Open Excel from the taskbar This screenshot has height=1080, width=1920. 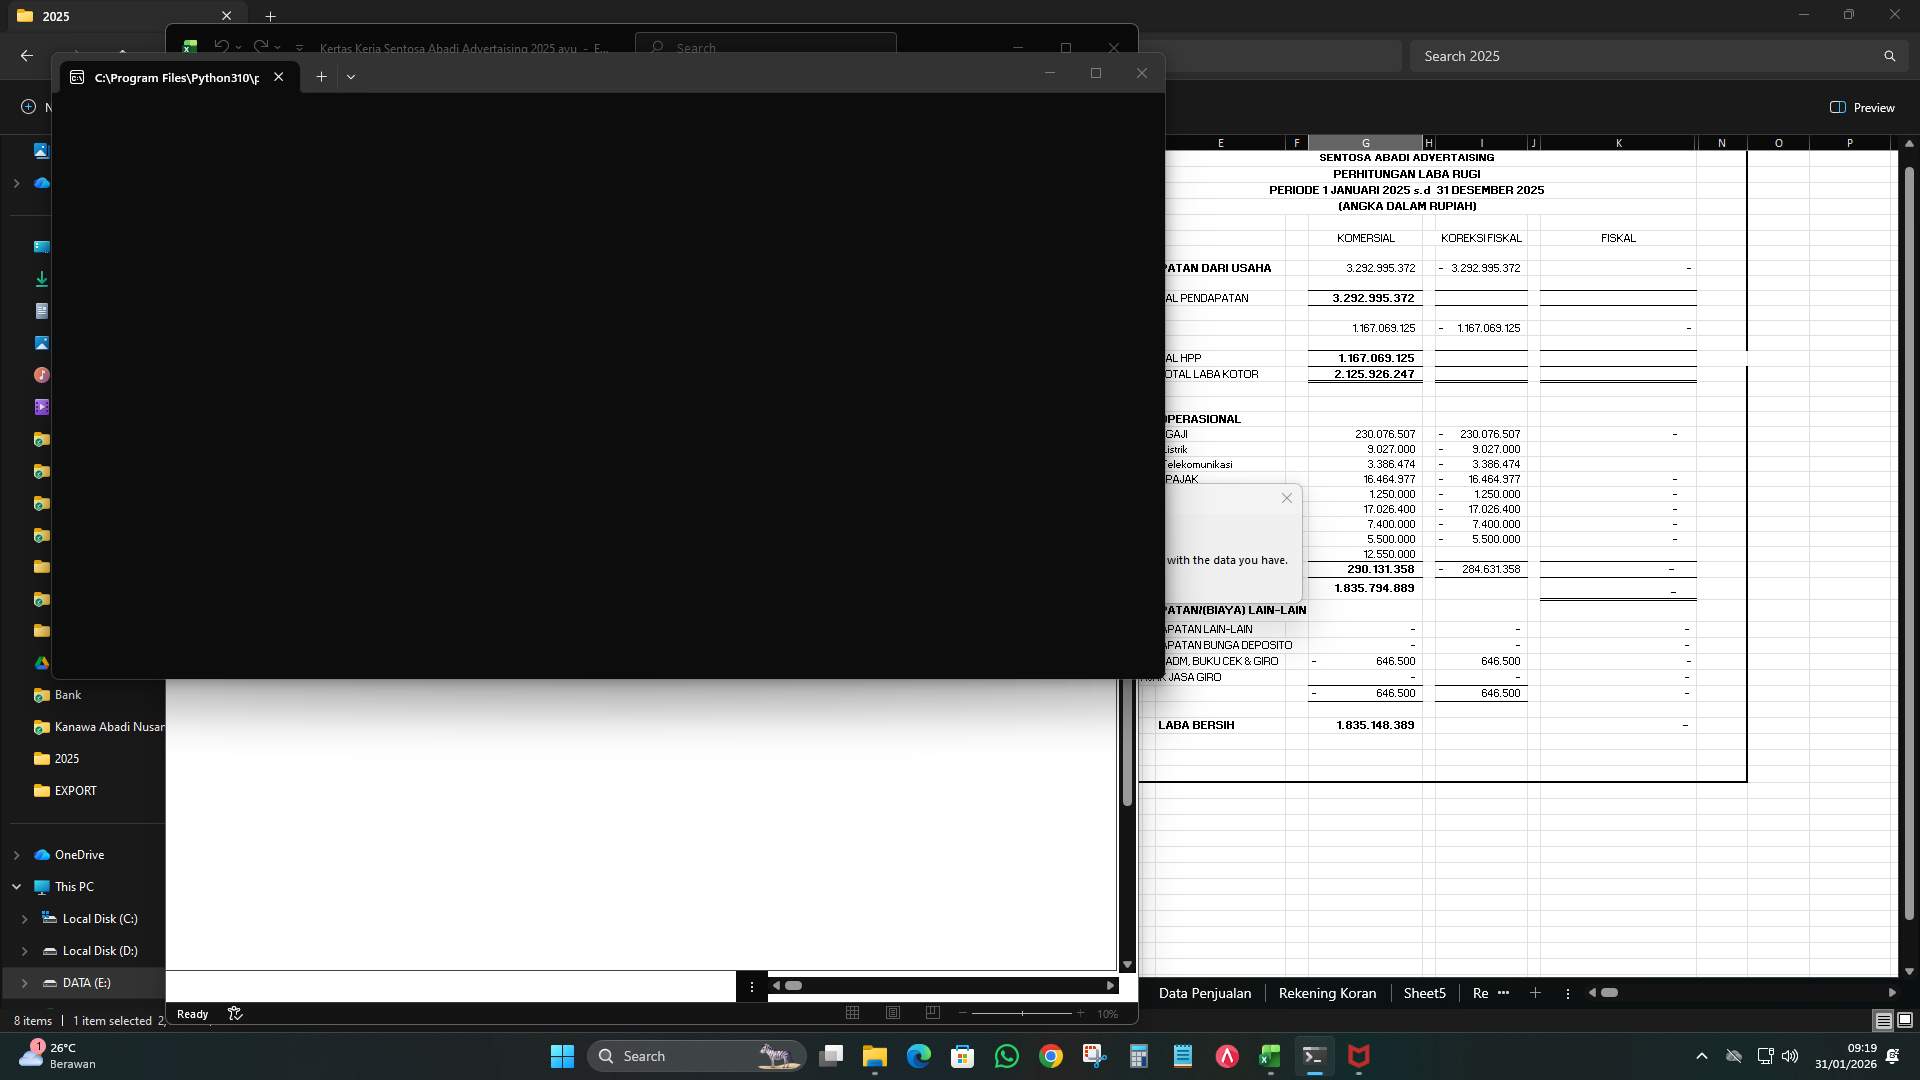1271,1056
